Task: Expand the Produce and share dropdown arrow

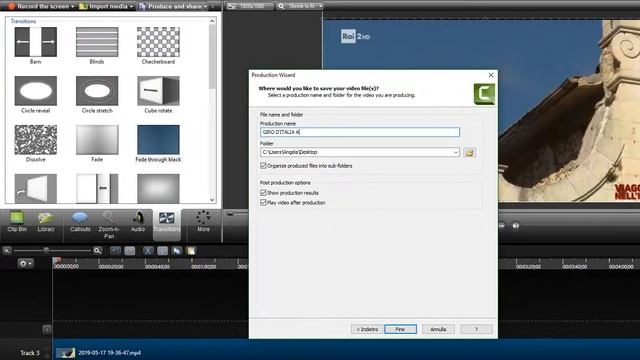Action: 205,7
